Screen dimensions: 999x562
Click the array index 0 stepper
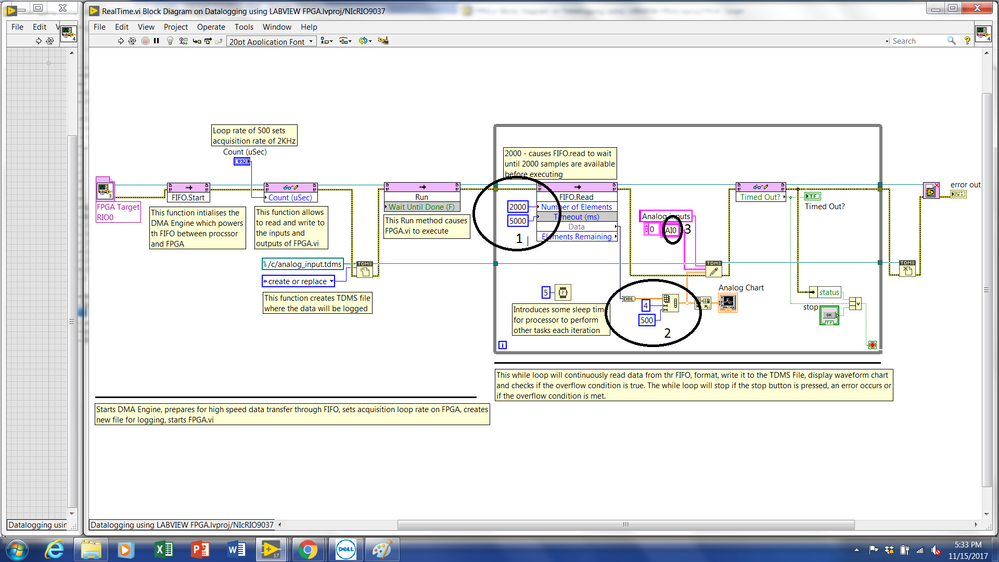649,229
